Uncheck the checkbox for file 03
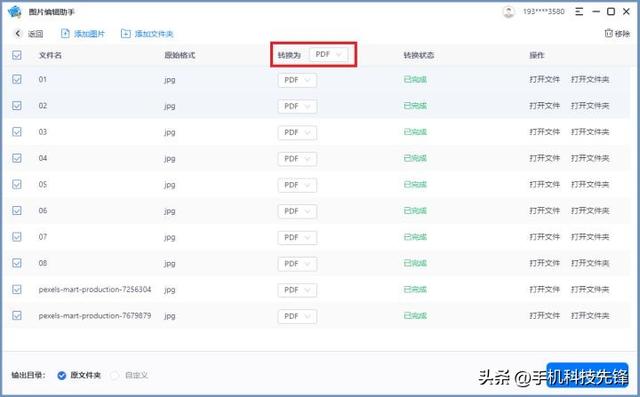The height and width of the screenshot is (397, 640). tap(17, 132)
